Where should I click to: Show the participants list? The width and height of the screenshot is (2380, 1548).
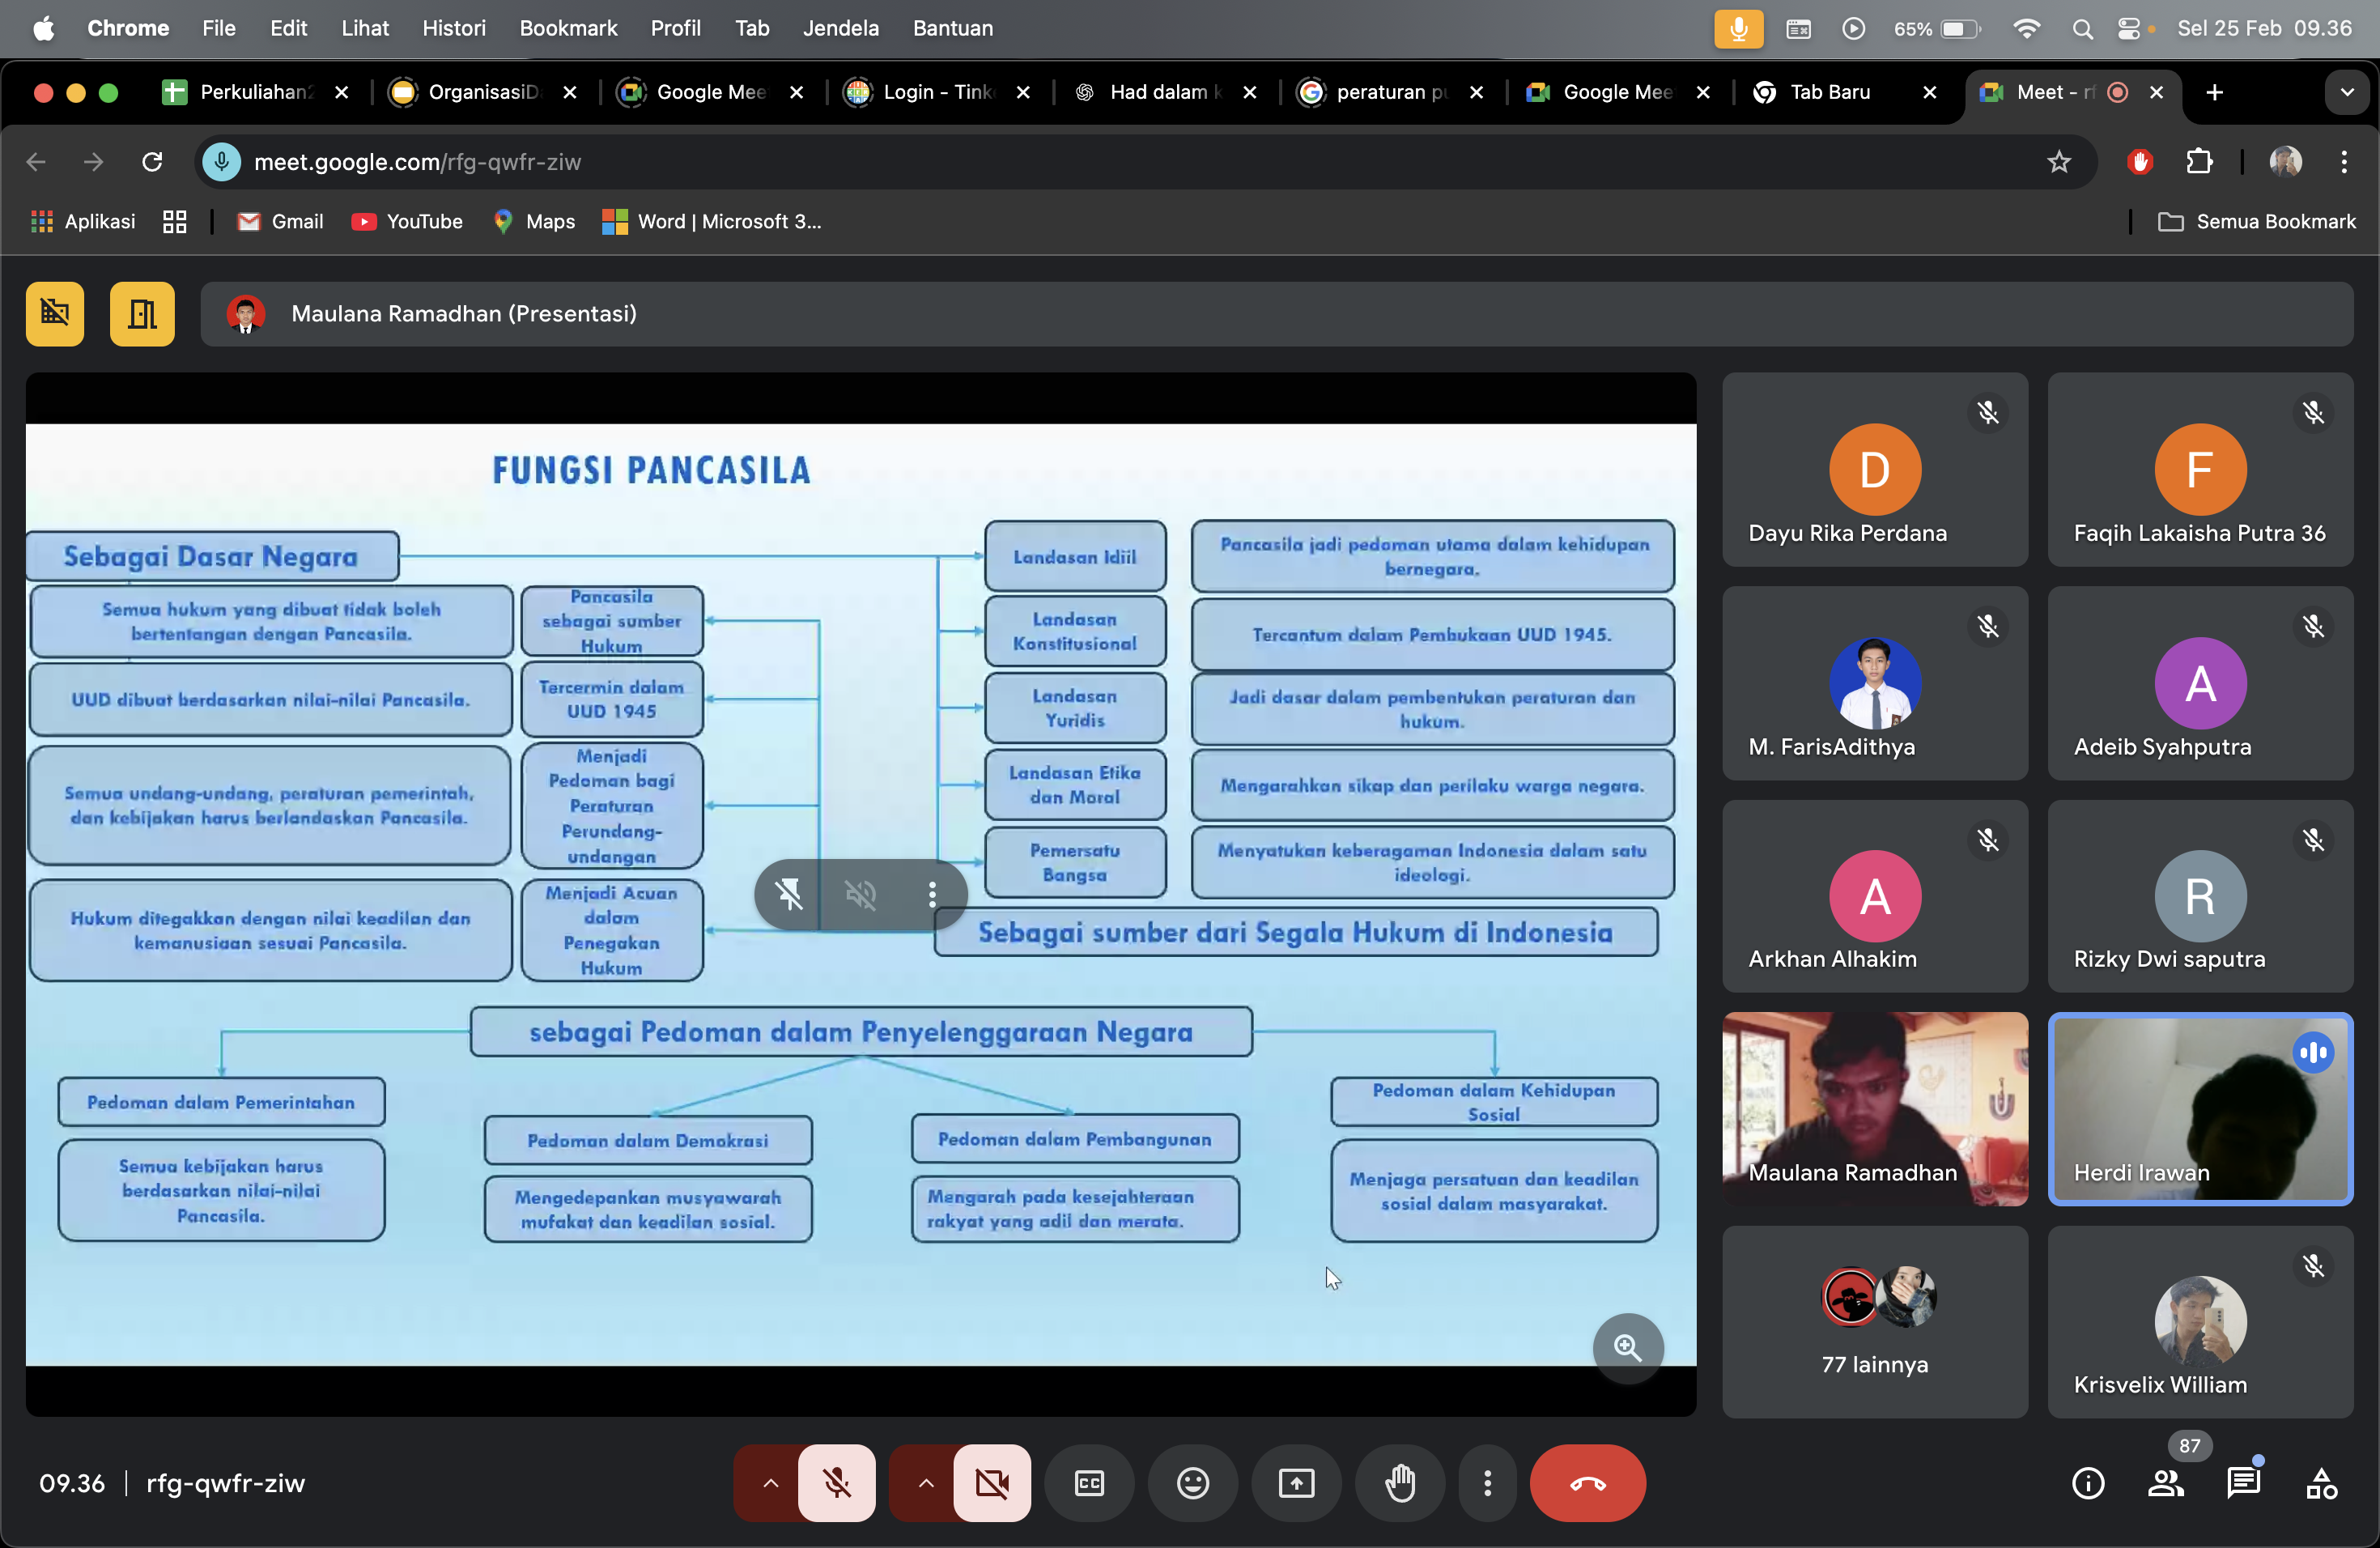(2165, 1482)
